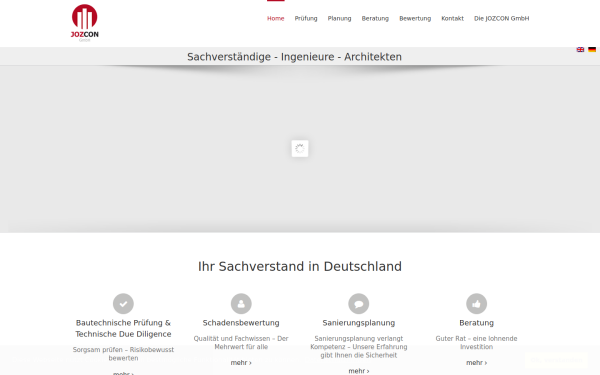Screen dimensions: 600x375
Task: Click 'Qualität und Fachwissen' description text
Action: point(241,343)
